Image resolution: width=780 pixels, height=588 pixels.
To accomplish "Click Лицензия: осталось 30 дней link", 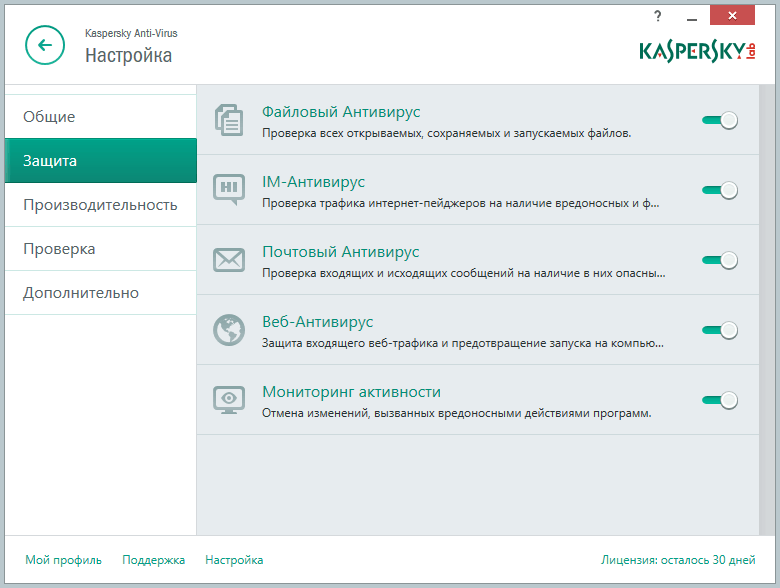I will coord(678,560).
